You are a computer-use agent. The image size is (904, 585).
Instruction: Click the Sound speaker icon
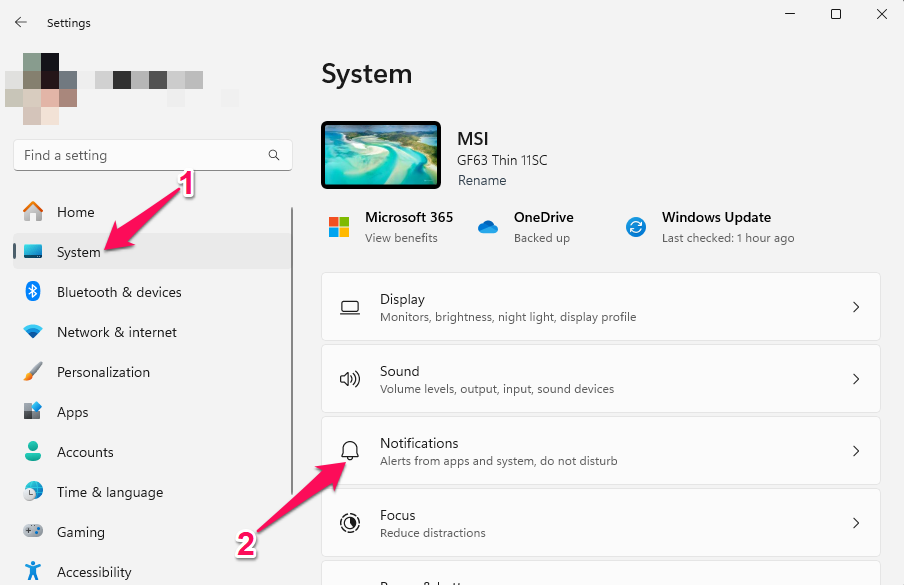(350, 379)
